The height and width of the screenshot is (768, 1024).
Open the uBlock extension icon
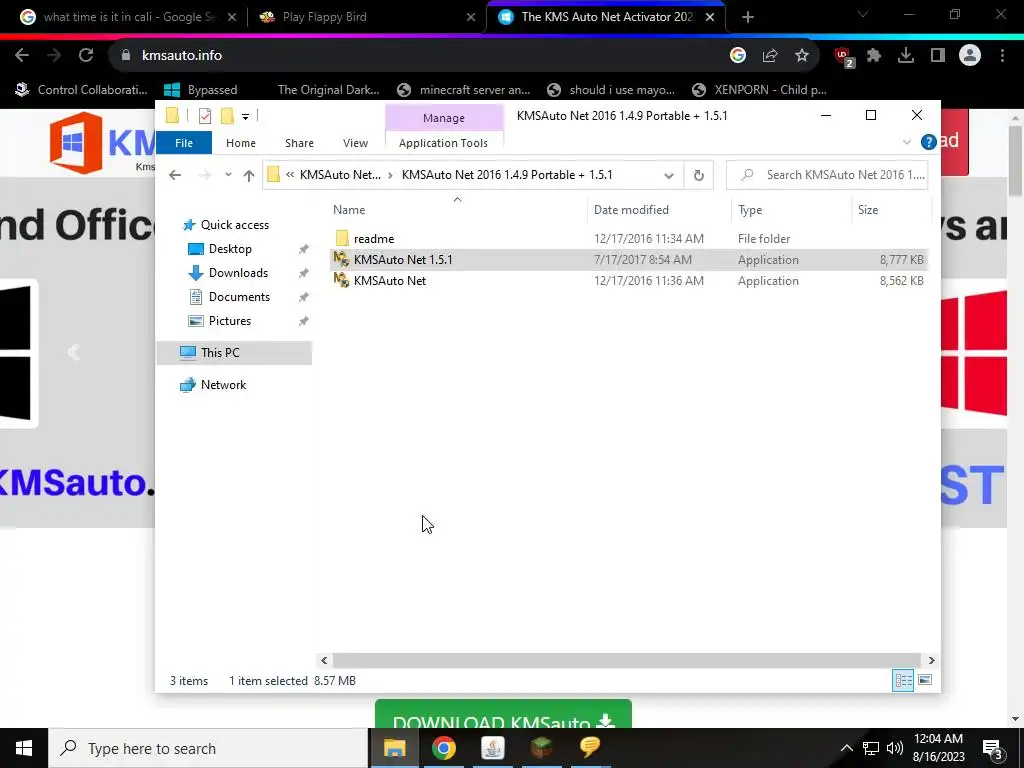point(843,57)
